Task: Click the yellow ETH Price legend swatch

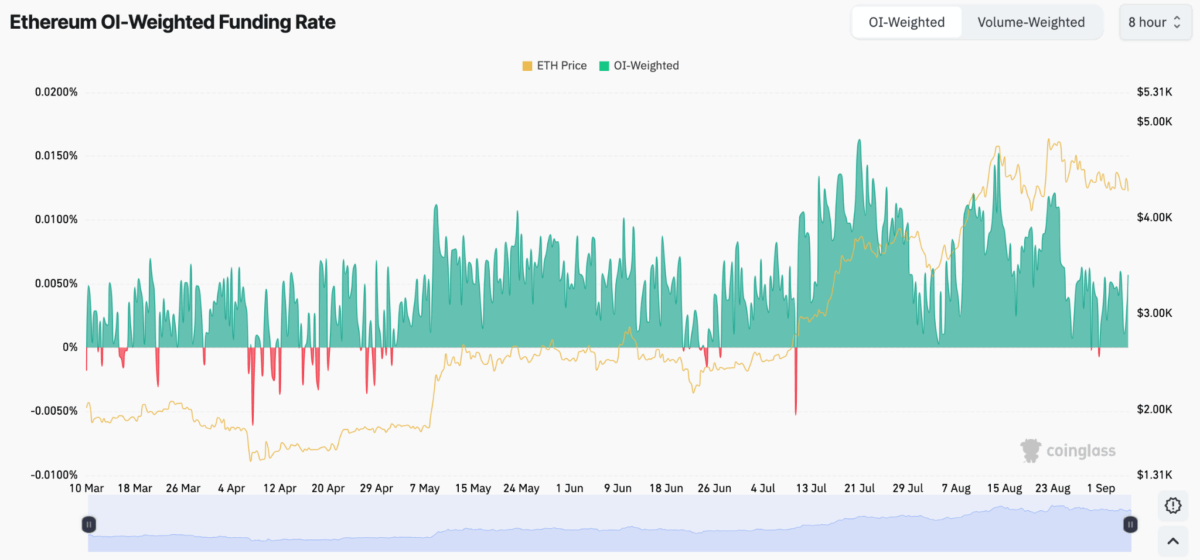Action: tap(527, 66)
